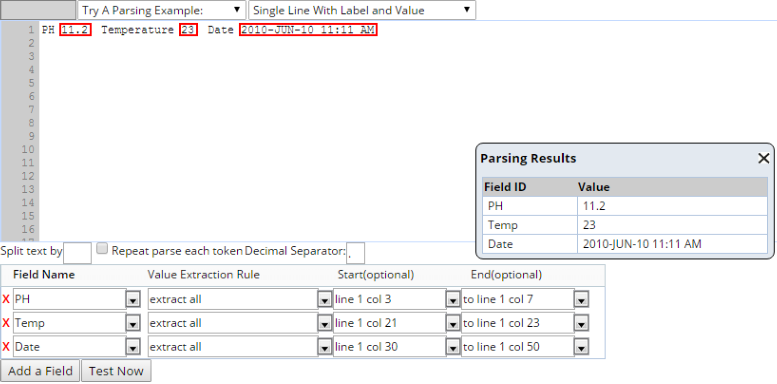Open the Single Line With Label and Value dropdown
The image size is (777, 384).
(362, 10)
